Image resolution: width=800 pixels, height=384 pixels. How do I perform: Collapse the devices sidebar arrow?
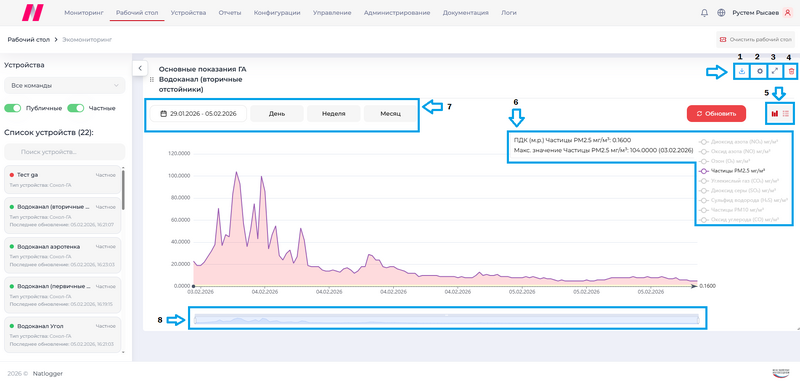coord(140,68)
